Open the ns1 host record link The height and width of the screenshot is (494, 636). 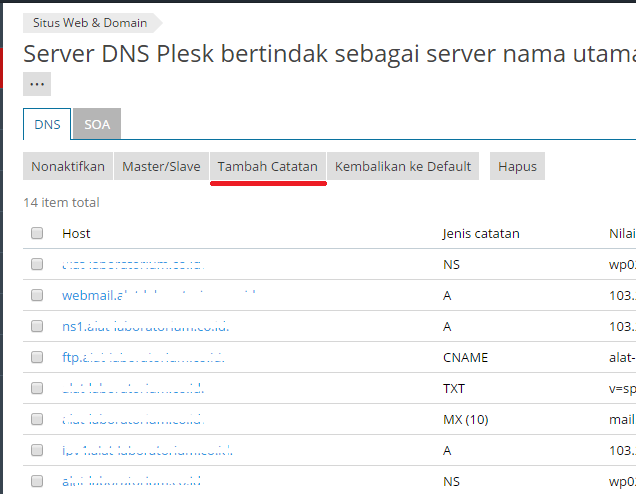[146, 326]
